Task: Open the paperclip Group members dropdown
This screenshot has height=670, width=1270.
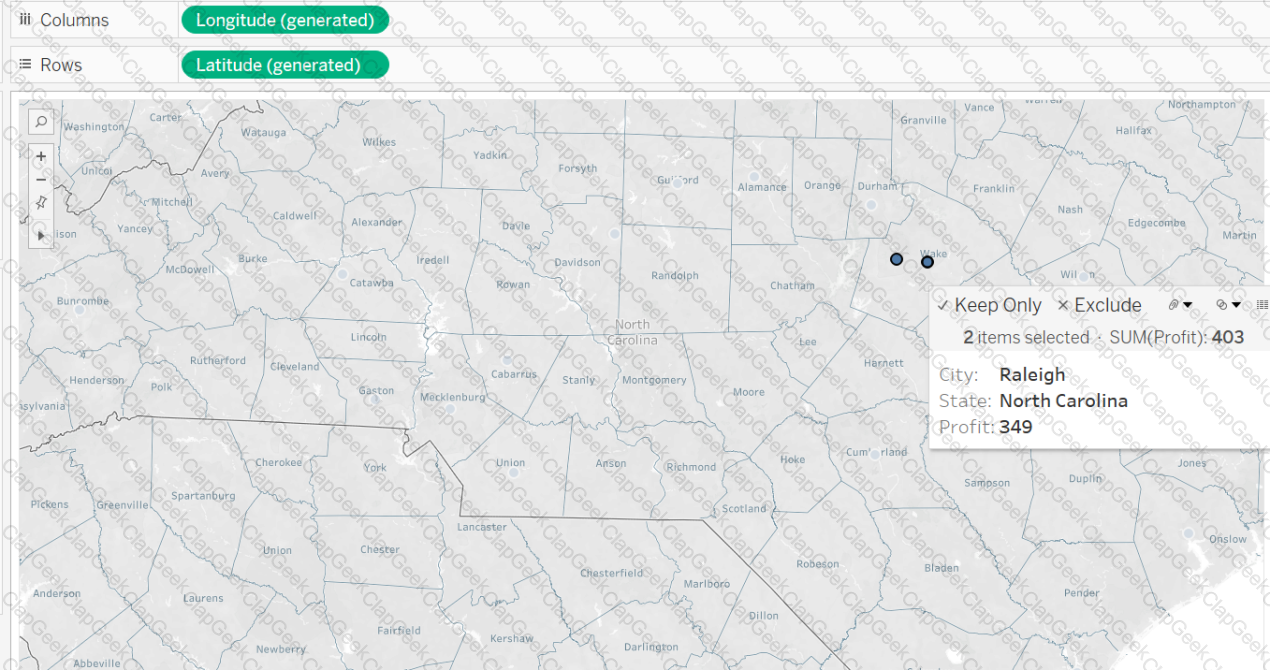Action: click(x=1180, y=305)
